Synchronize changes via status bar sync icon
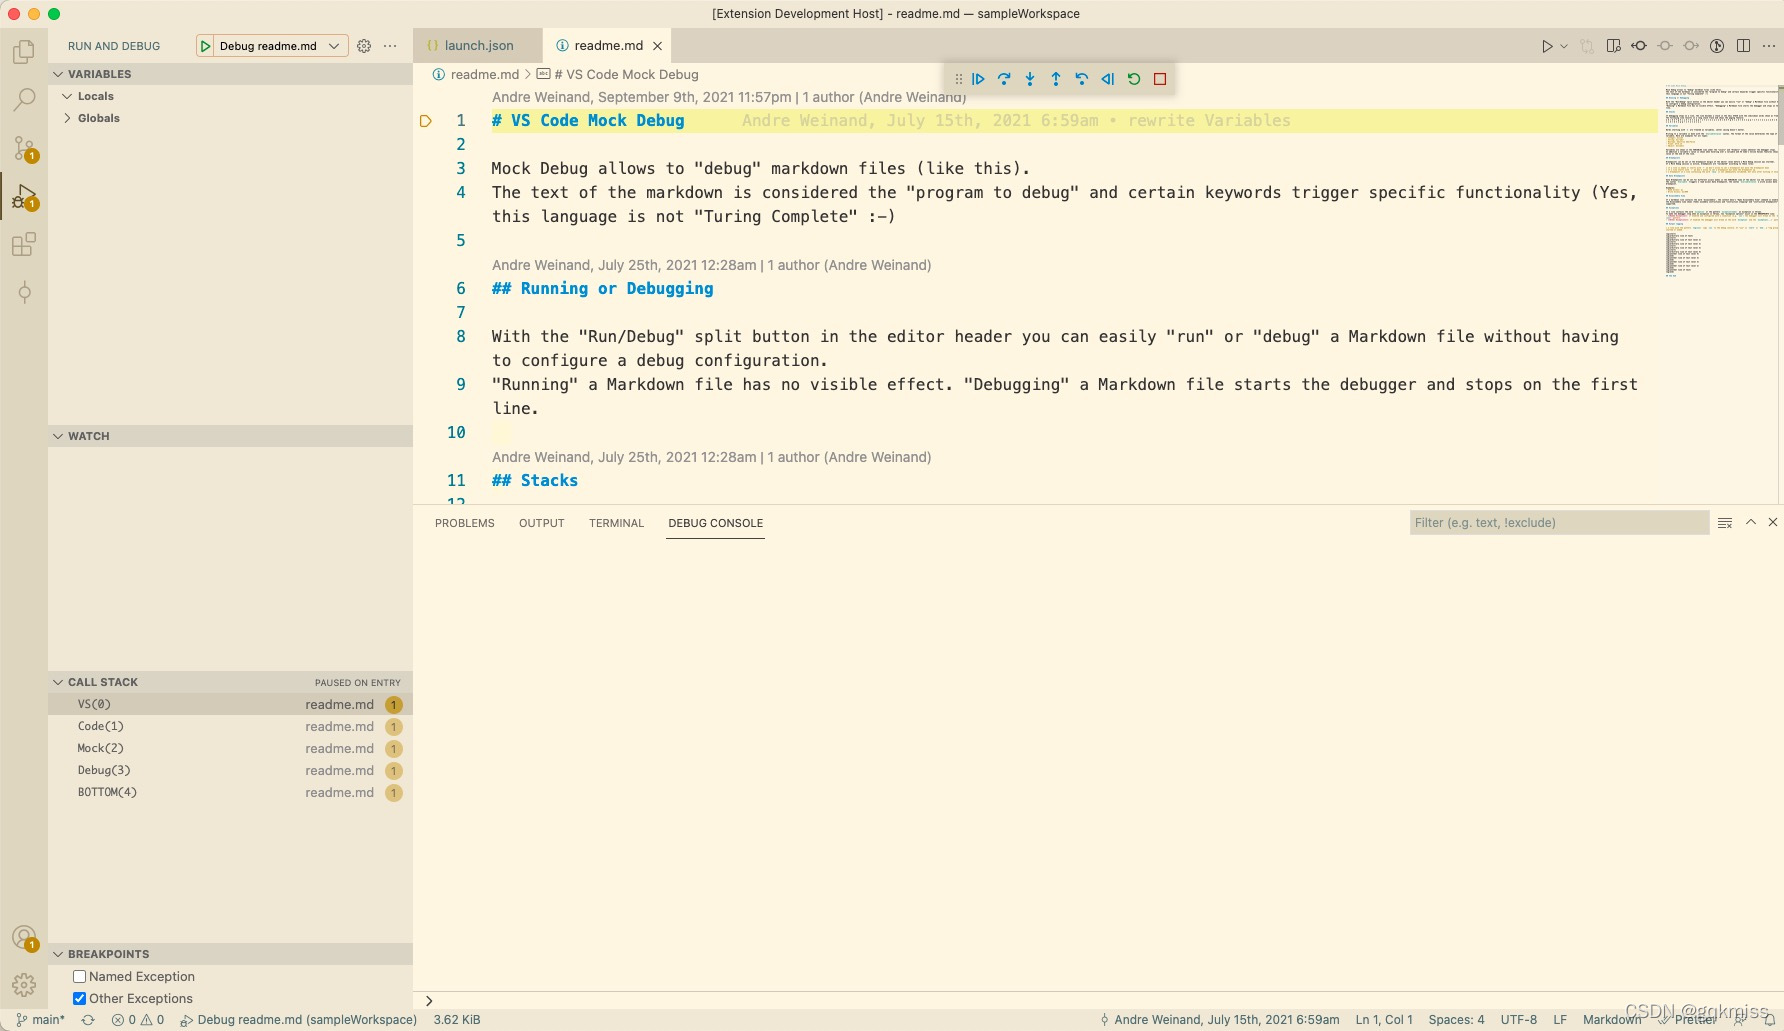The width and height of the screenshot is (1784, 1031). (88, 1020)
